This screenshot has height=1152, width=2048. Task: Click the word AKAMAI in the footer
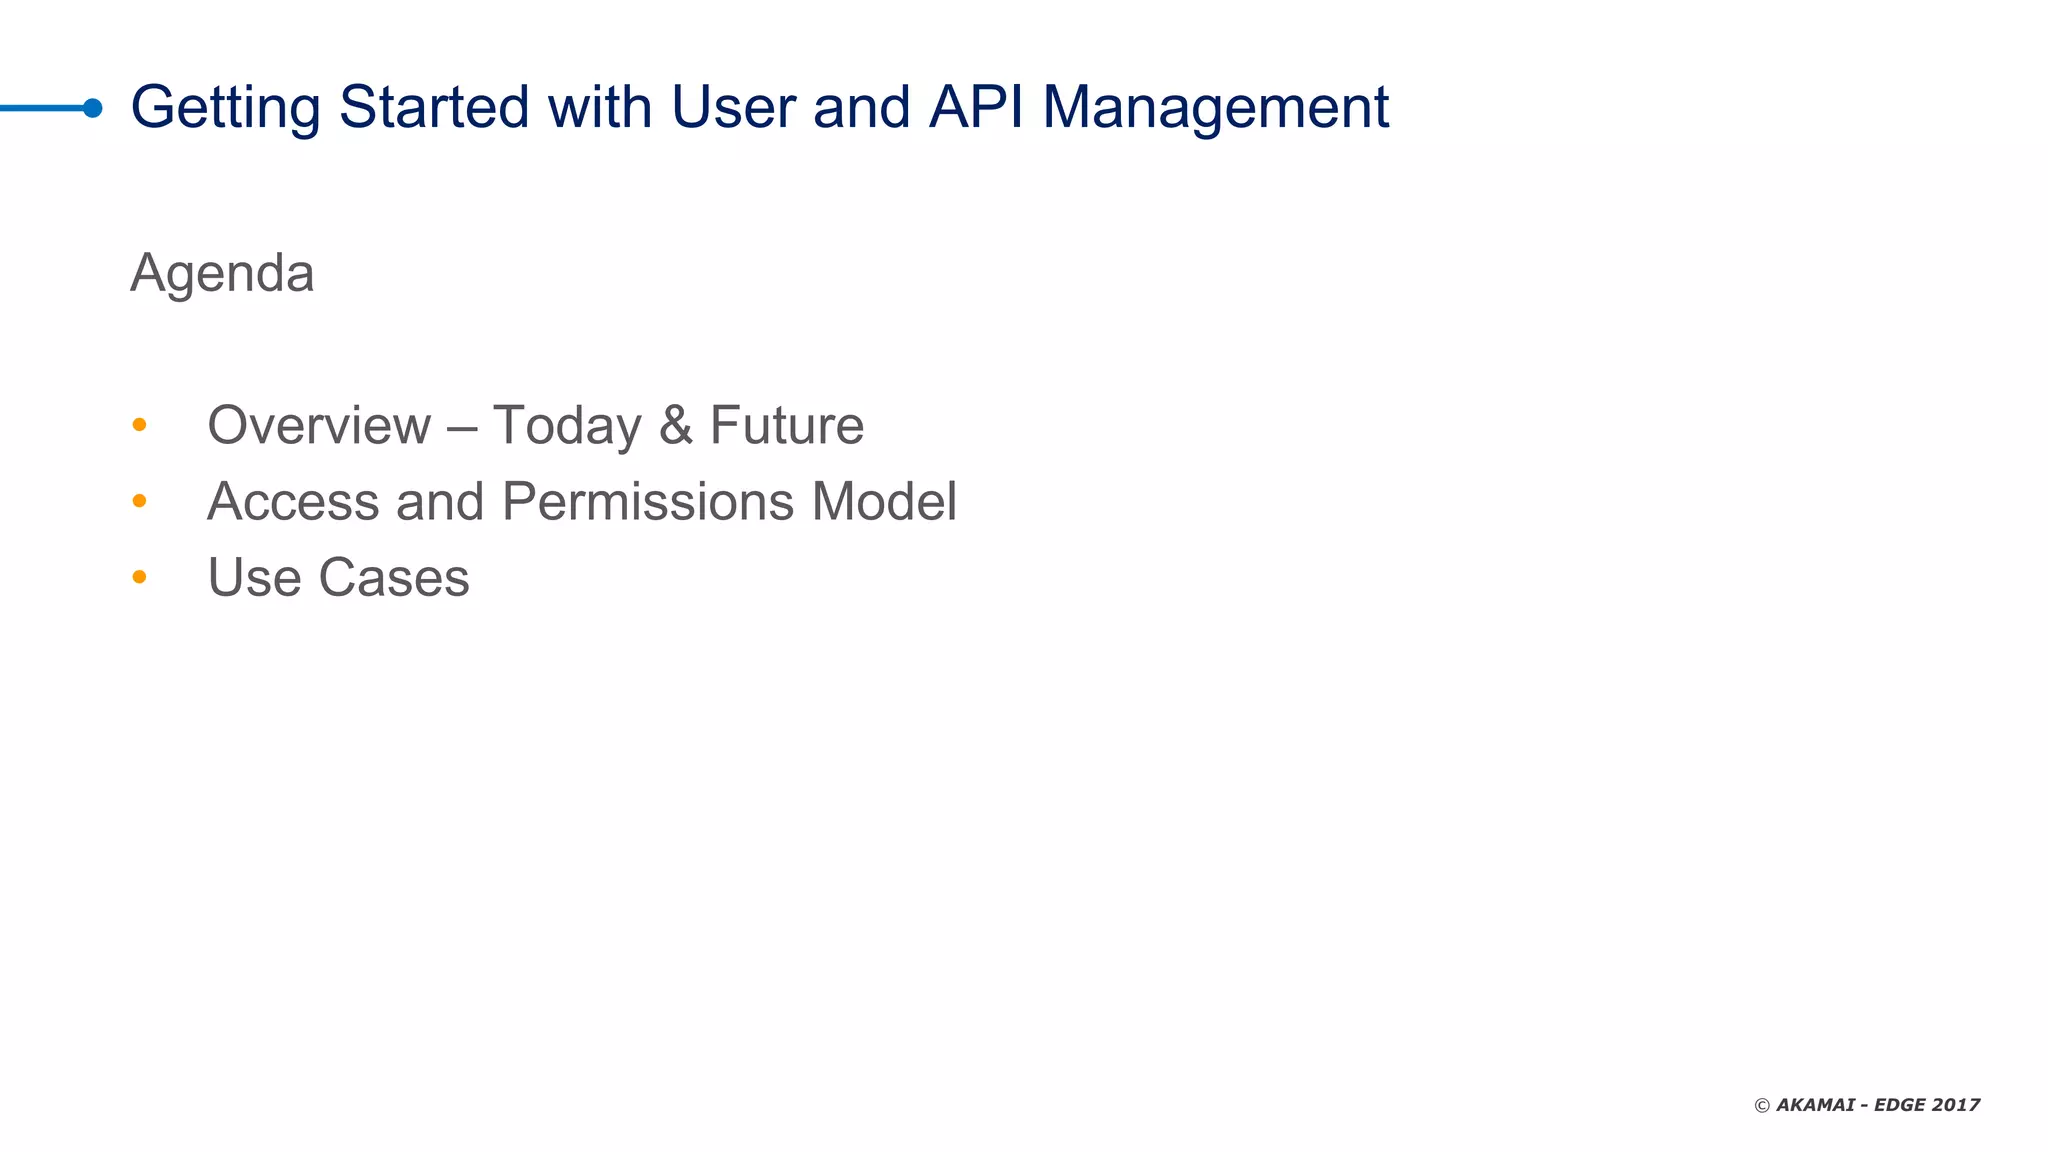tap(1815, 1105)
